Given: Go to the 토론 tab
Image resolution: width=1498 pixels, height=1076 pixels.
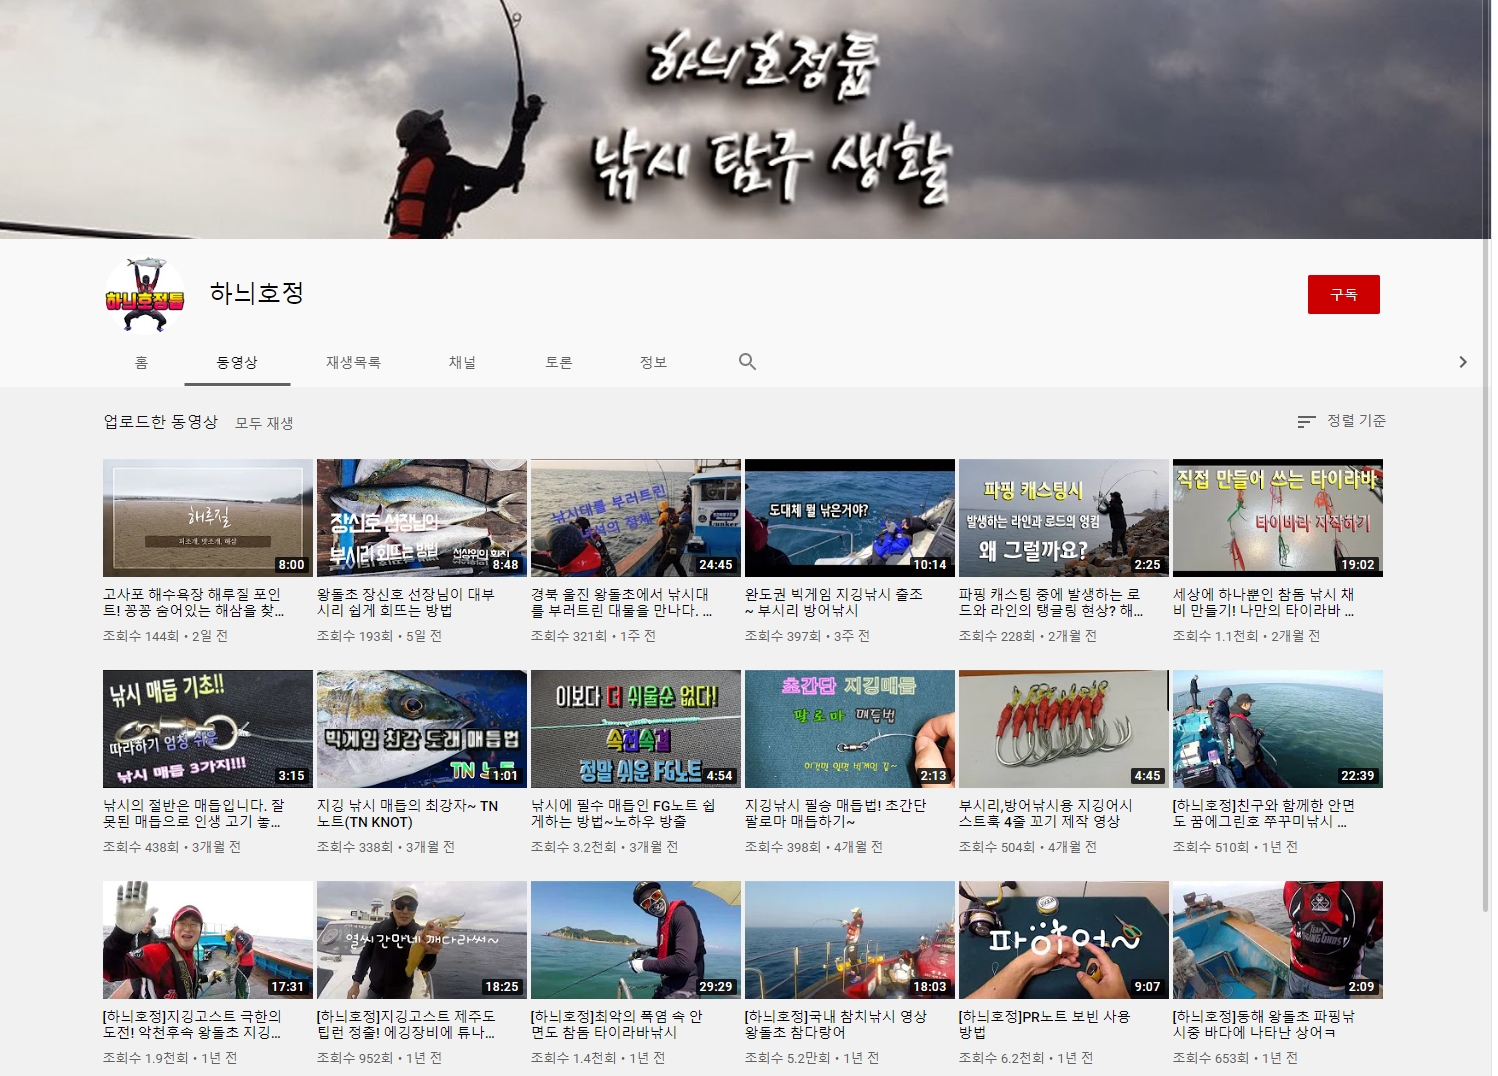Looking at the screenshot, I should coord(558,362).
